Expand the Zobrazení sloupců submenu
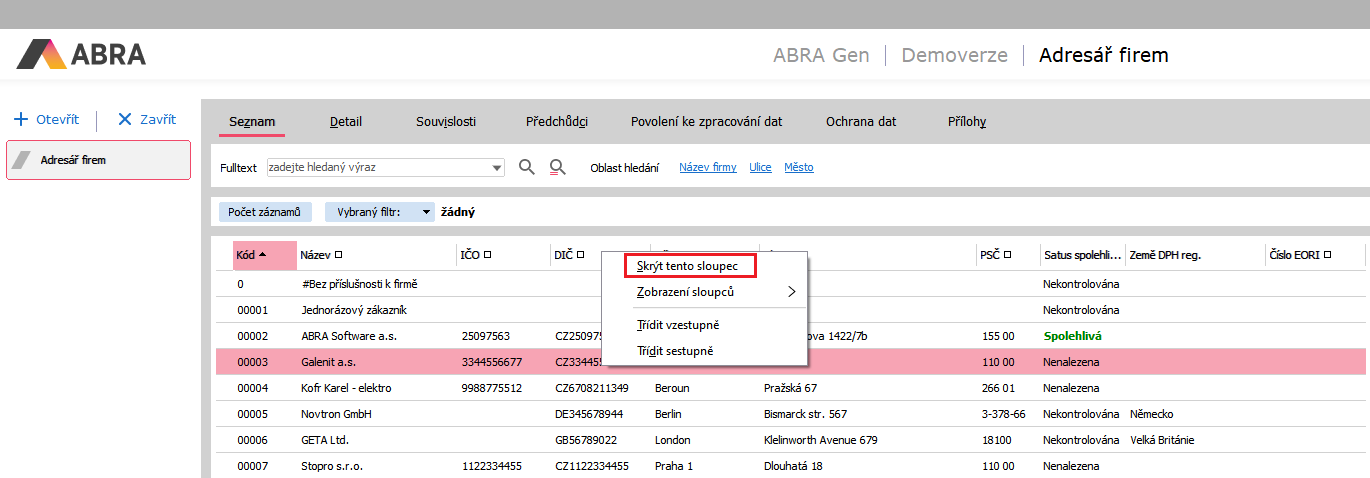Image resolution: width=1370 pixels, height=478 pixels. [x=792, y=292]
